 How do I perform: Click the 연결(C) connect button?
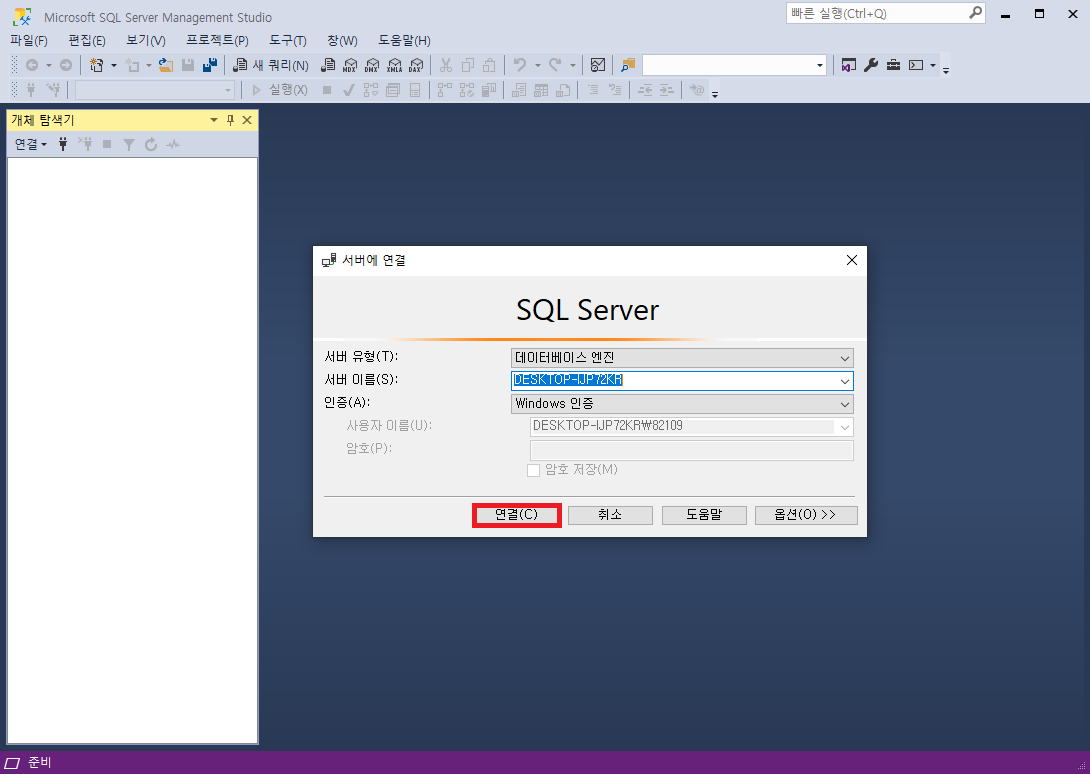point(516,515)
